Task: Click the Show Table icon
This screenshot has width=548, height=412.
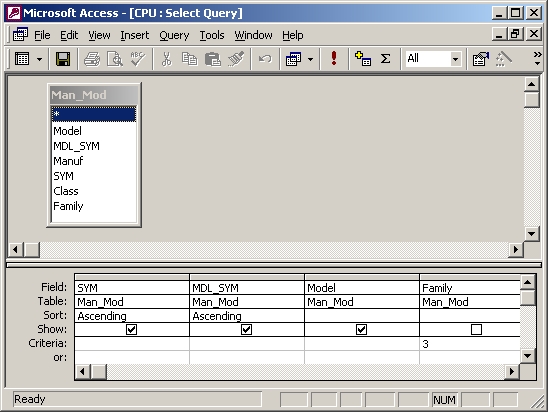Action: tap(363, 59)
